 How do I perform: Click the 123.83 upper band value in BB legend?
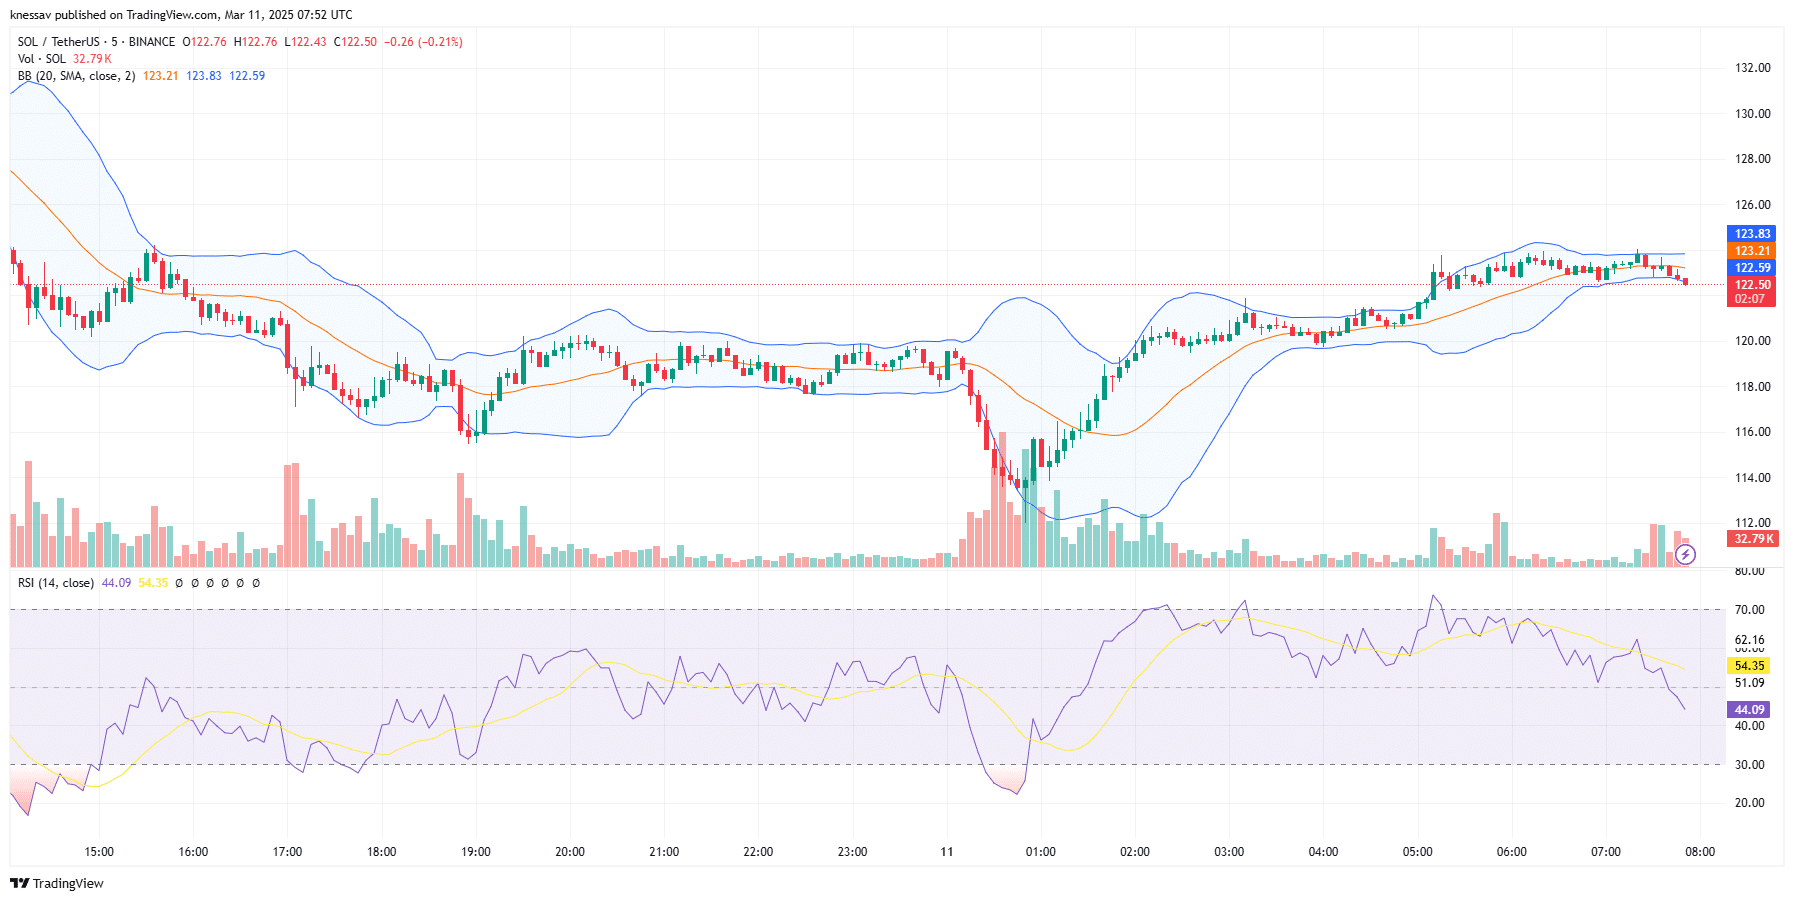[x=204, y=76]
